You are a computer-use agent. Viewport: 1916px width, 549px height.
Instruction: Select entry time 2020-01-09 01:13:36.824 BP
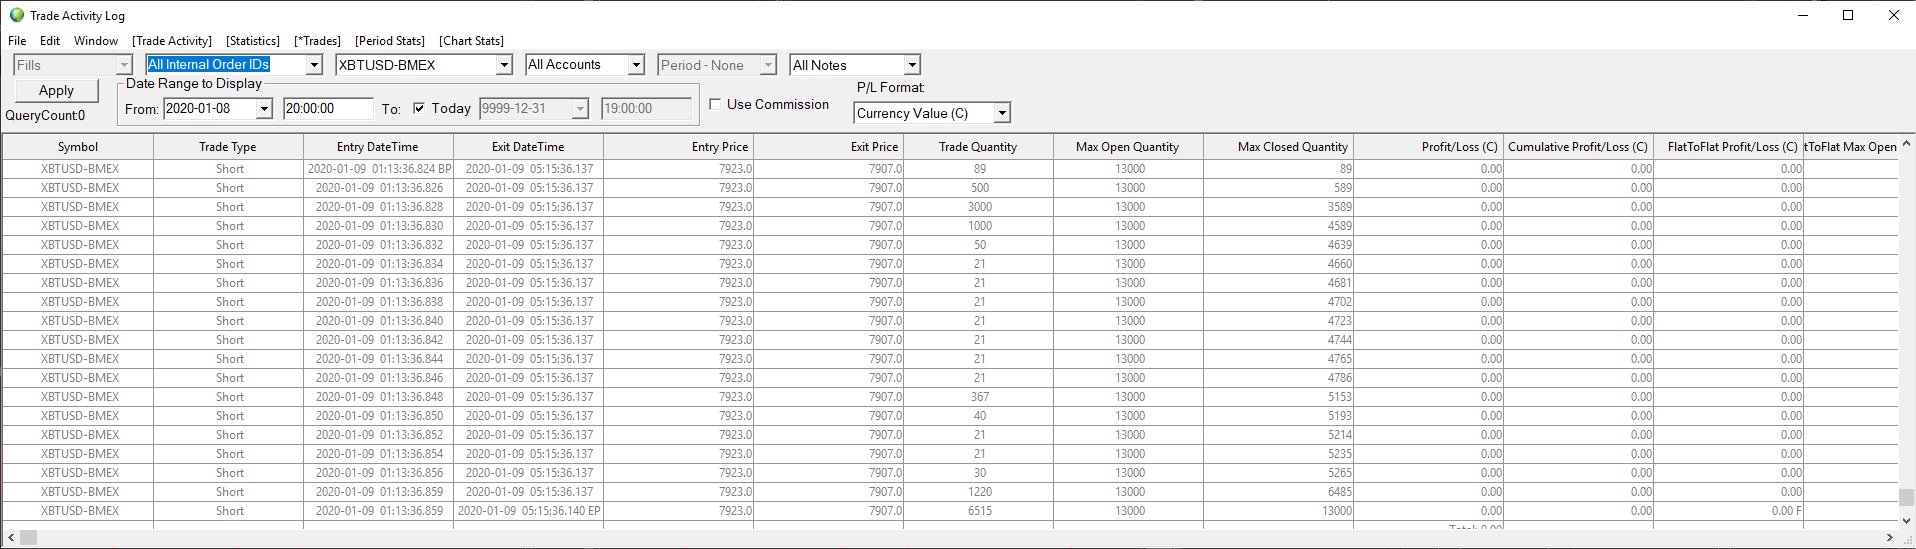click(x=379, y=169)
